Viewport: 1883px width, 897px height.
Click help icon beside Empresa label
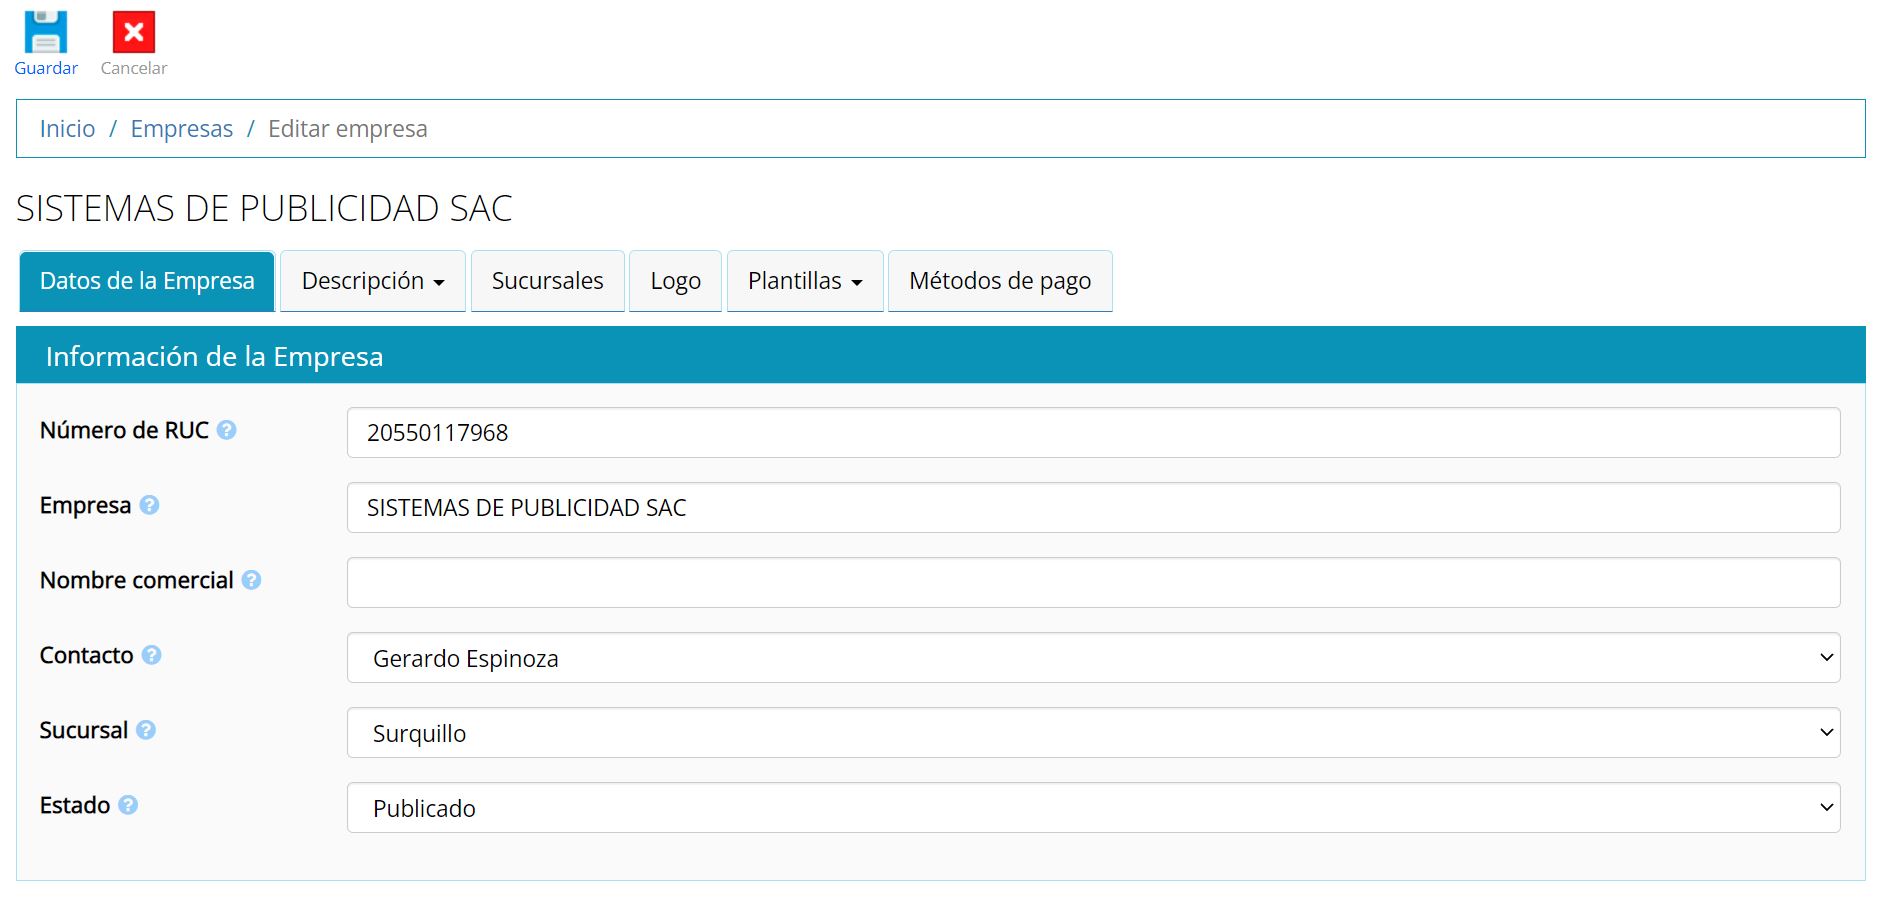pyautogui.click(x=149, y=505)
